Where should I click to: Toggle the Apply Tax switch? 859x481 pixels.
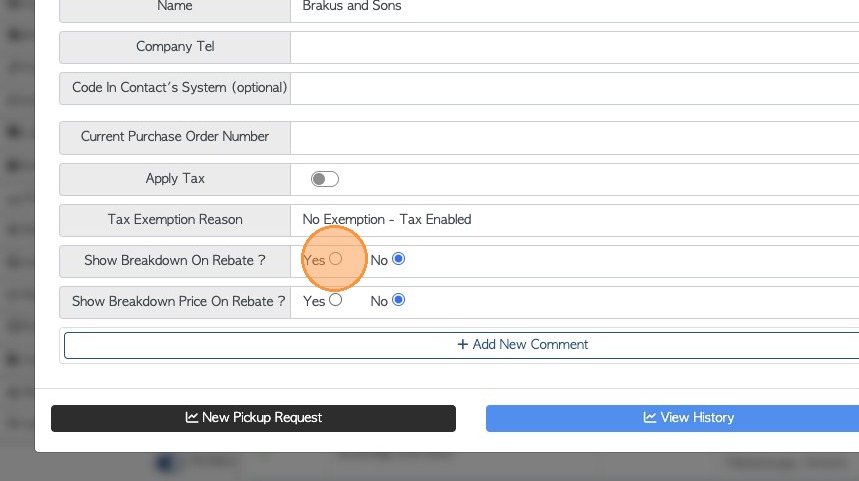tap(325, 179)
